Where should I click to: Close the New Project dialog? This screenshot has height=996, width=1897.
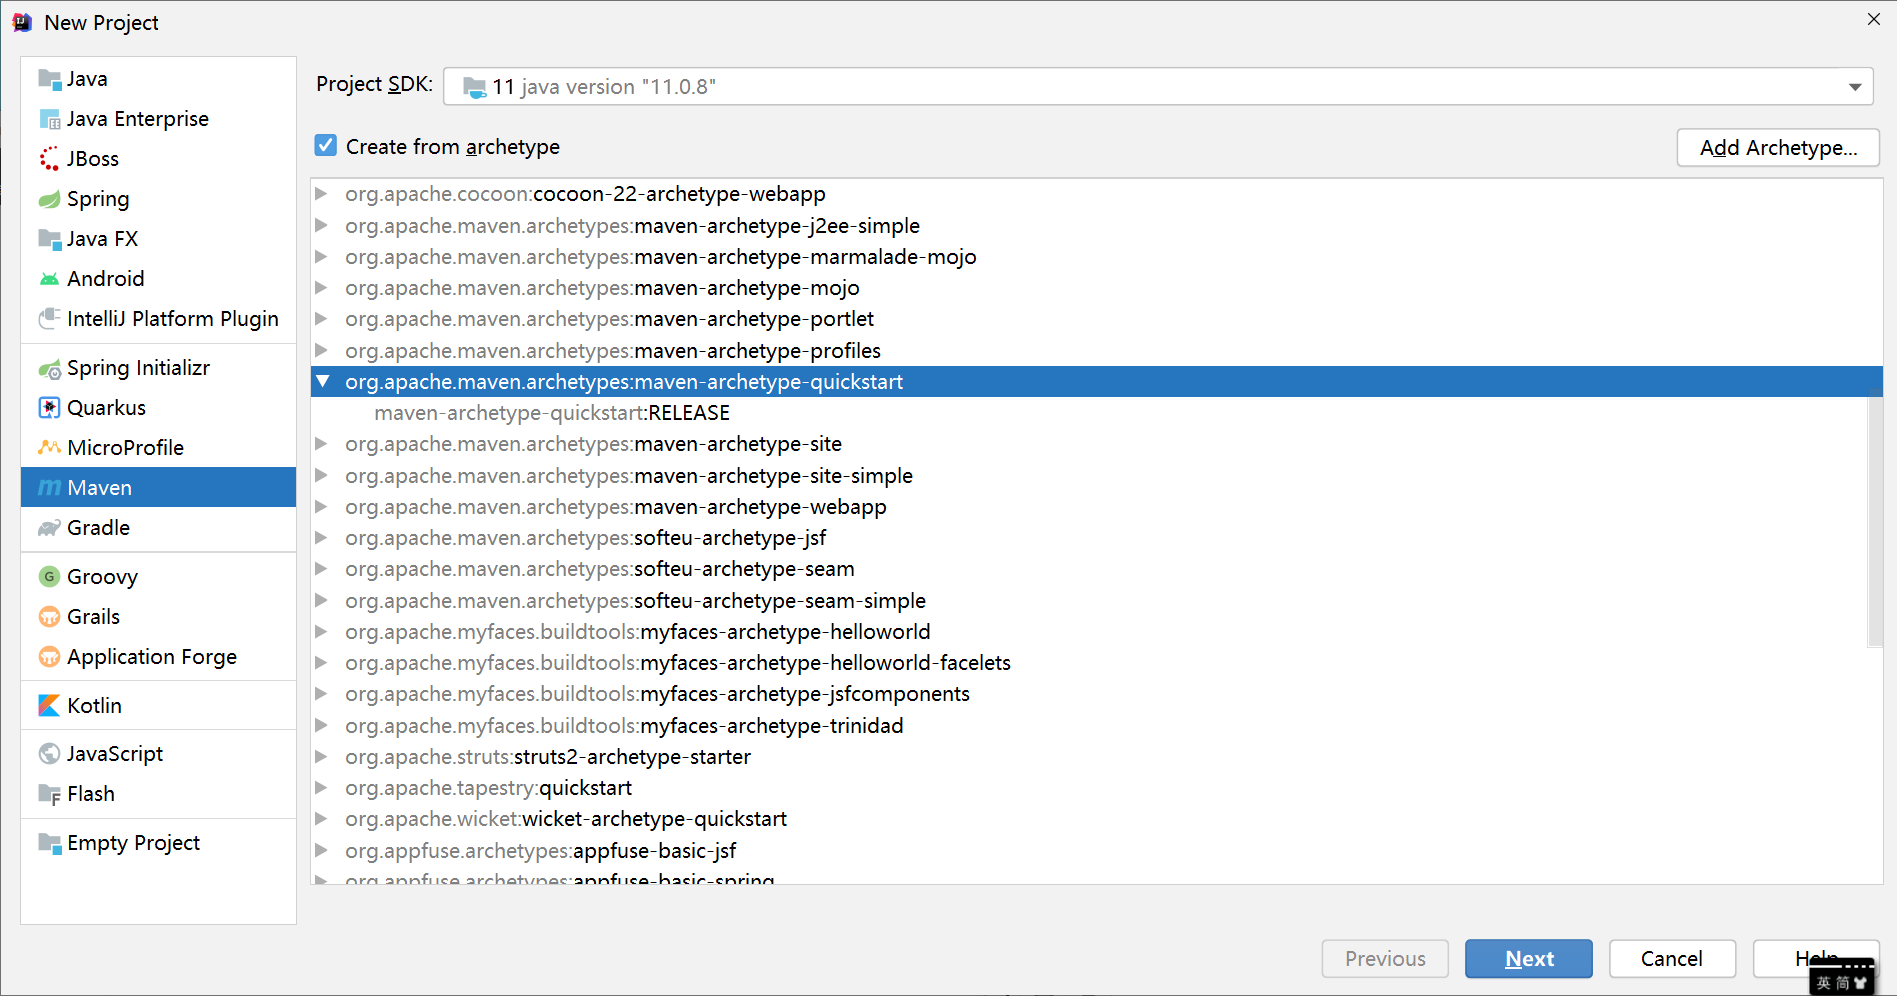coord(1874,20)
